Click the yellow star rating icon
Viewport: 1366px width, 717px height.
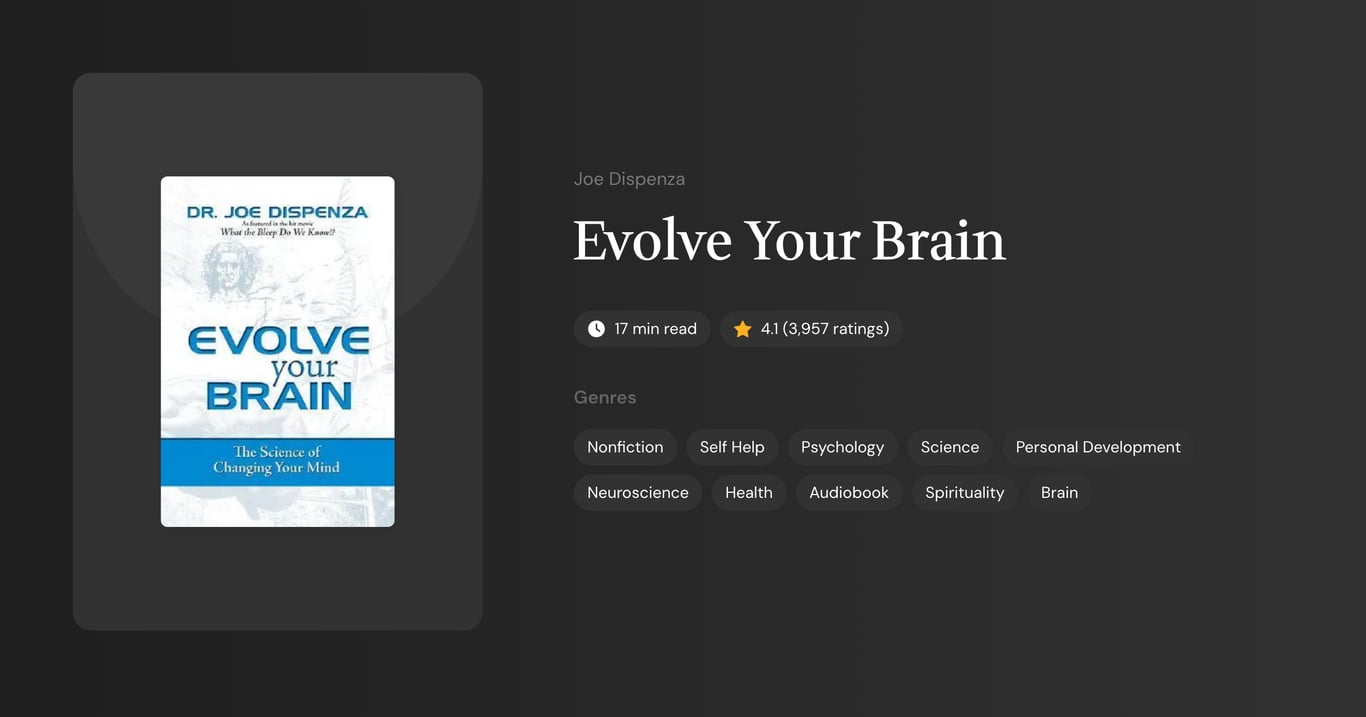click(x=741, y=328)
